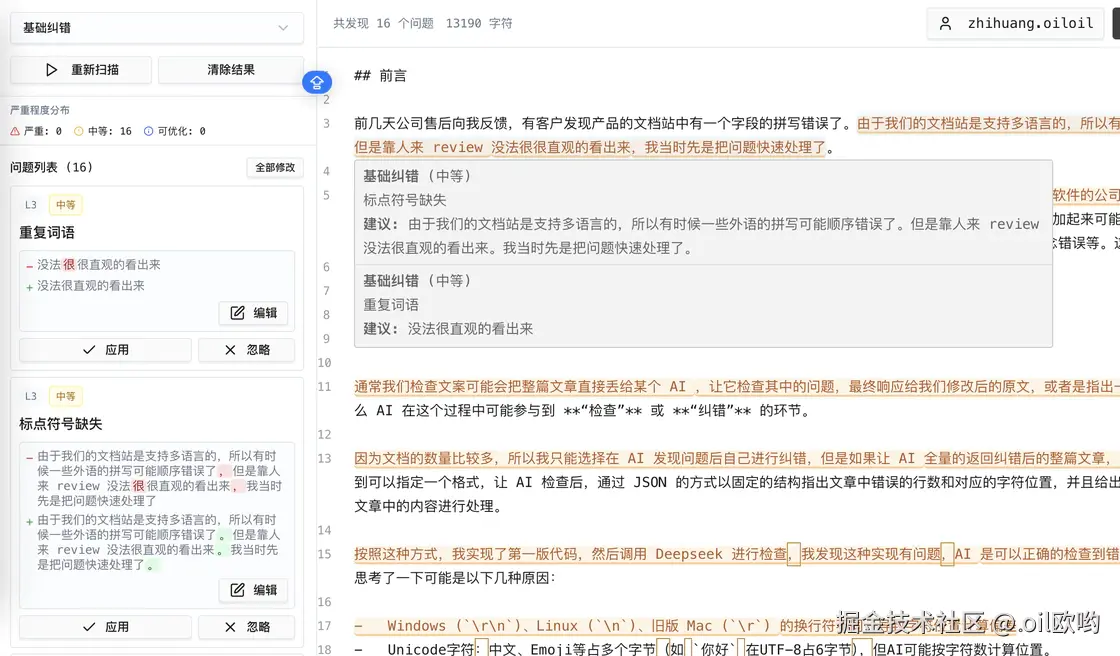Click the yellow circle medium-severity icon

pos(79,131)
